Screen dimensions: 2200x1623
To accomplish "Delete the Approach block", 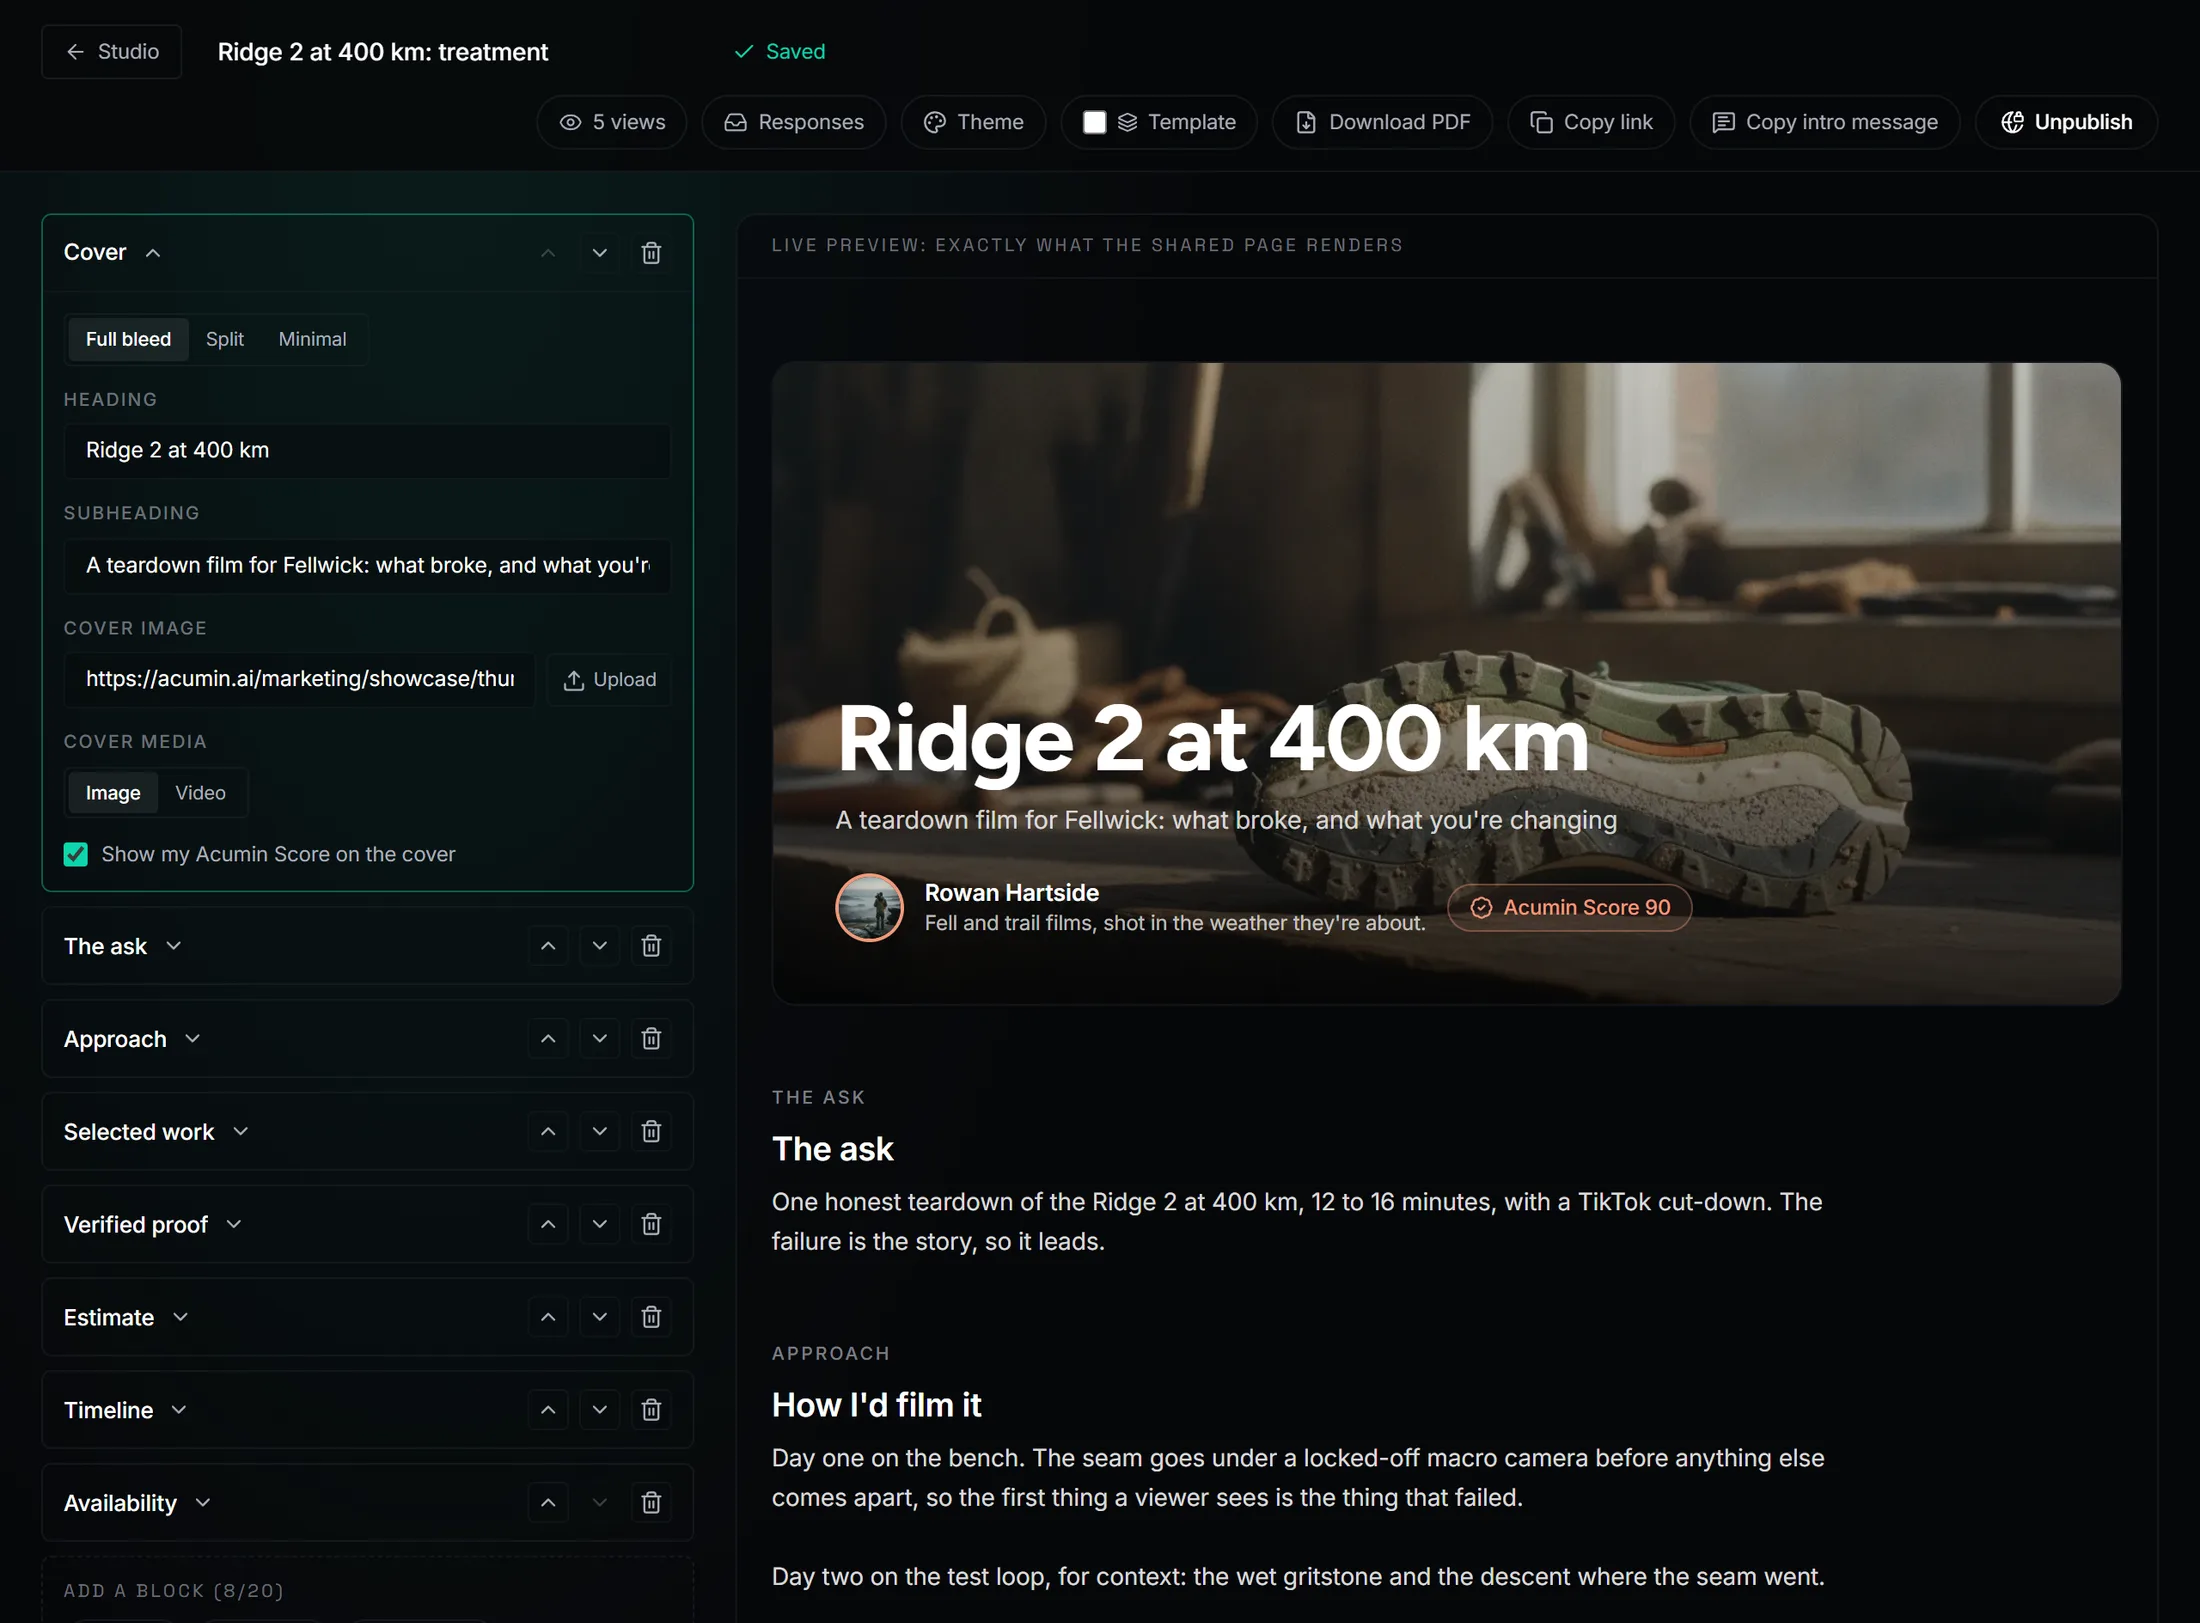I will click(651, 1039).
